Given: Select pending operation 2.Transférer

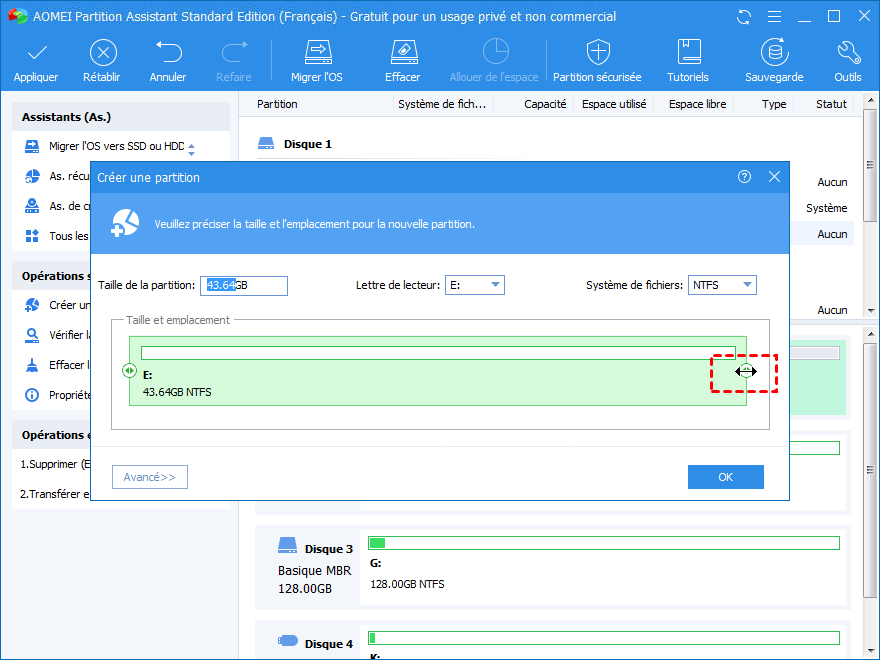Looking at the screenshot, I should point(55,494).
